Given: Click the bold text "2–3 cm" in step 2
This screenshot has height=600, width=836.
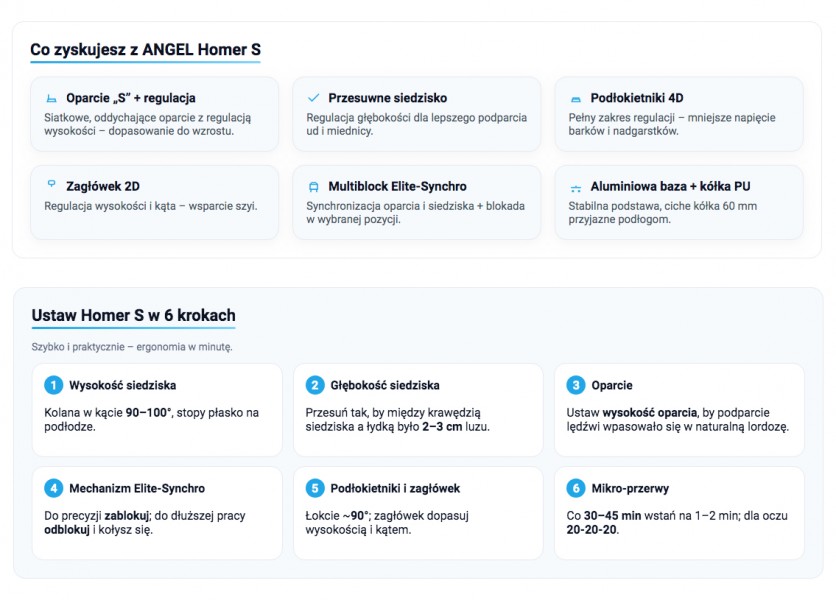Looking at the screenshot, I should (442, 427).
